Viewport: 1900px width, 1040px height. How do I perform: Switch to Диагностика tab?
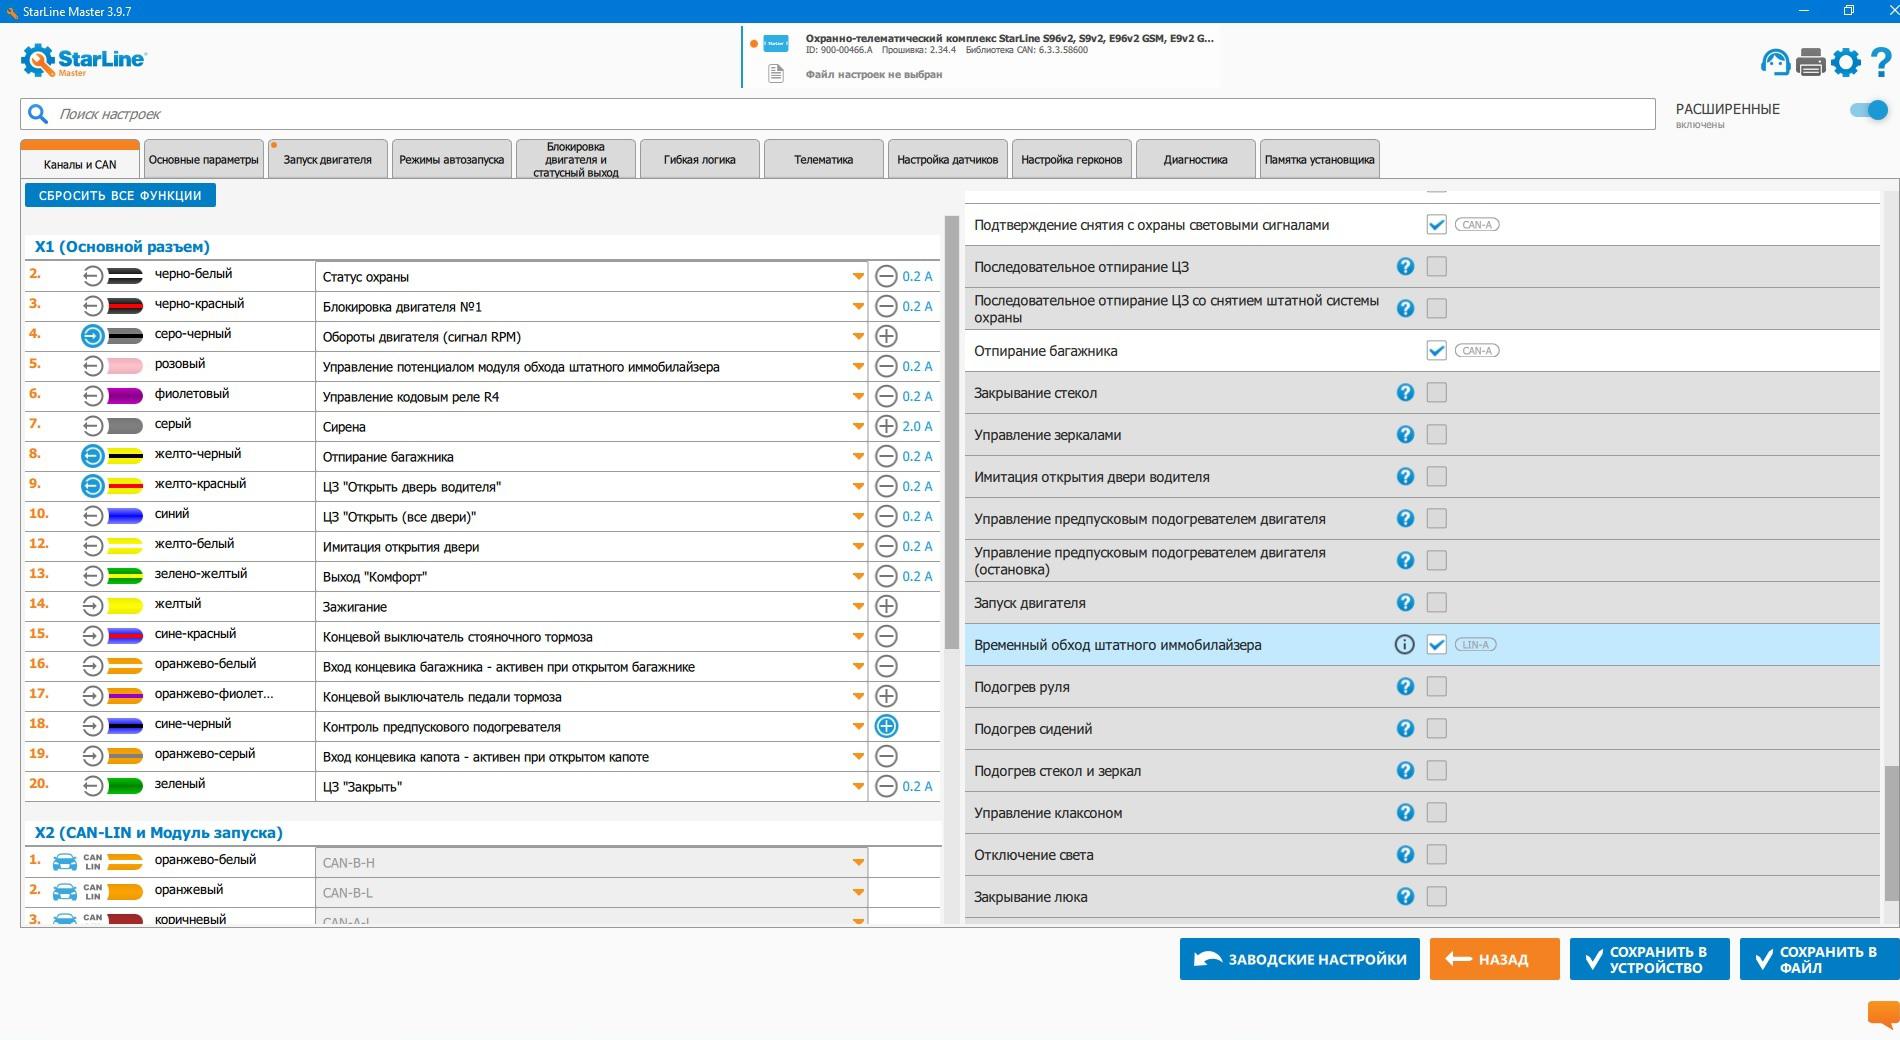1195,160
